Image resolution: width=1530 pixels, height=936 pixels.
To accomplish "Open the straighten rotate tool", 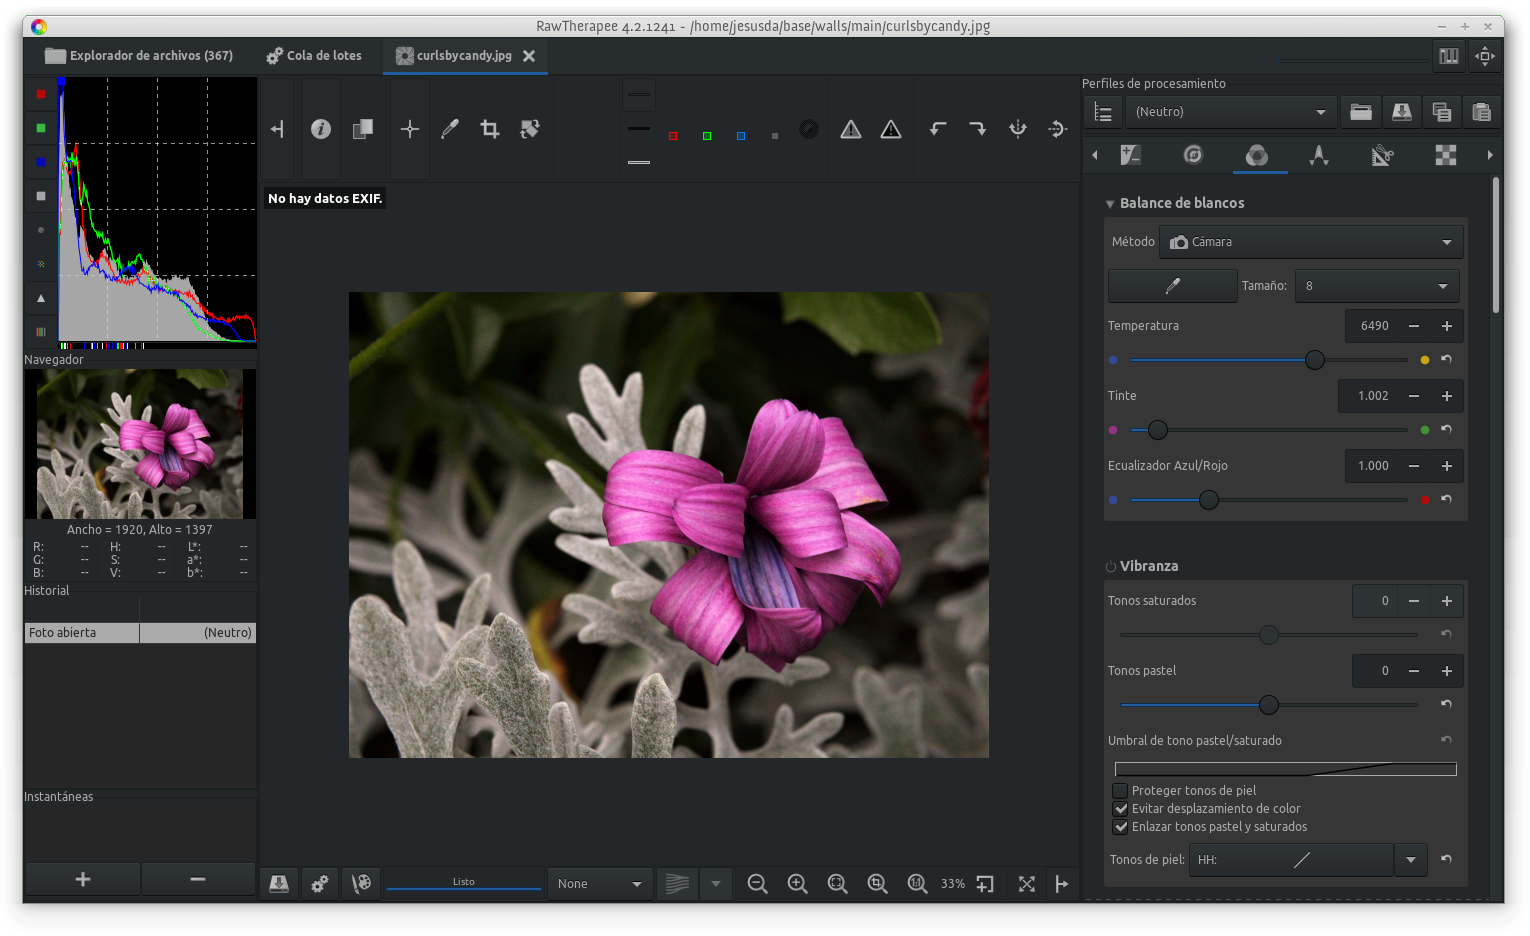I will pos(530,129).
